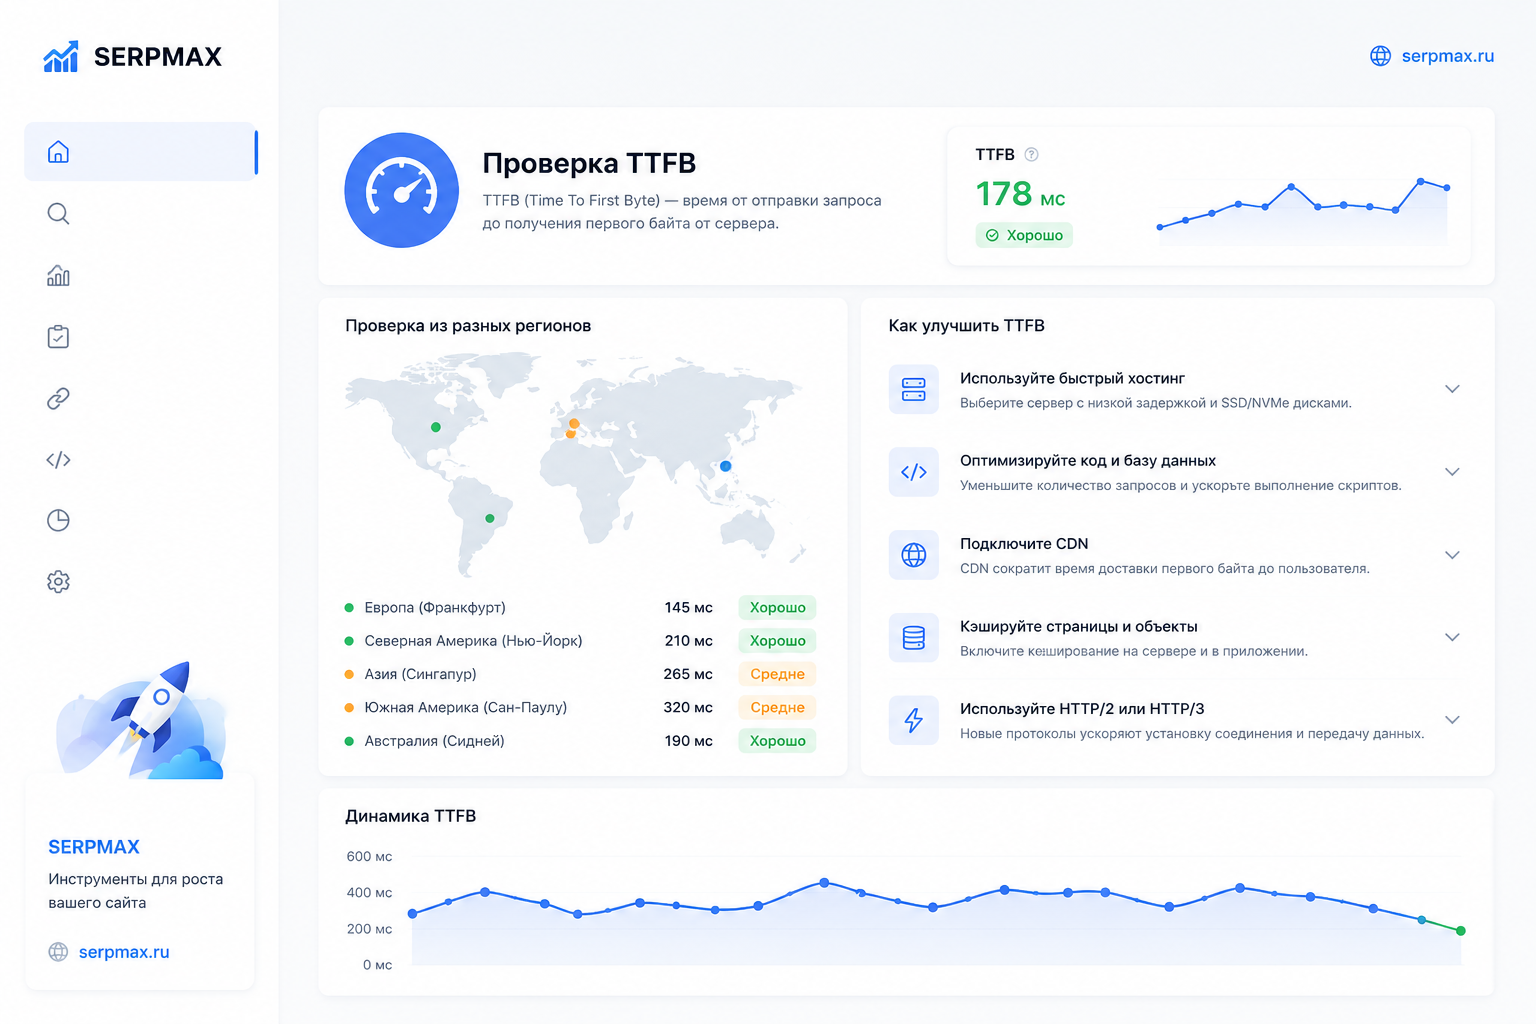The image size is (1536, 1024).
Task: Click the 320 мс value
Action: (x=689, y=707)
